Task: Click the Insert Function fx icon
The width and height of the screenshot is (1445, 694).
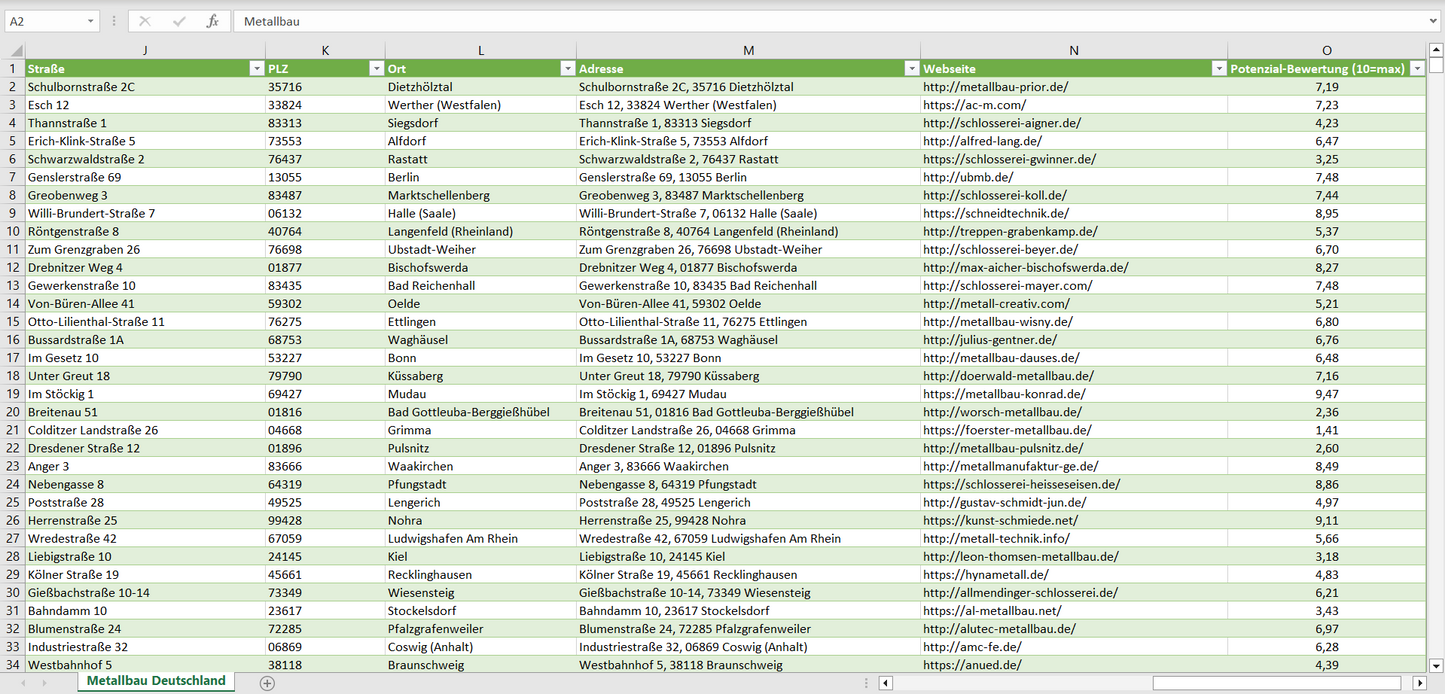Action: pos(212,21)
